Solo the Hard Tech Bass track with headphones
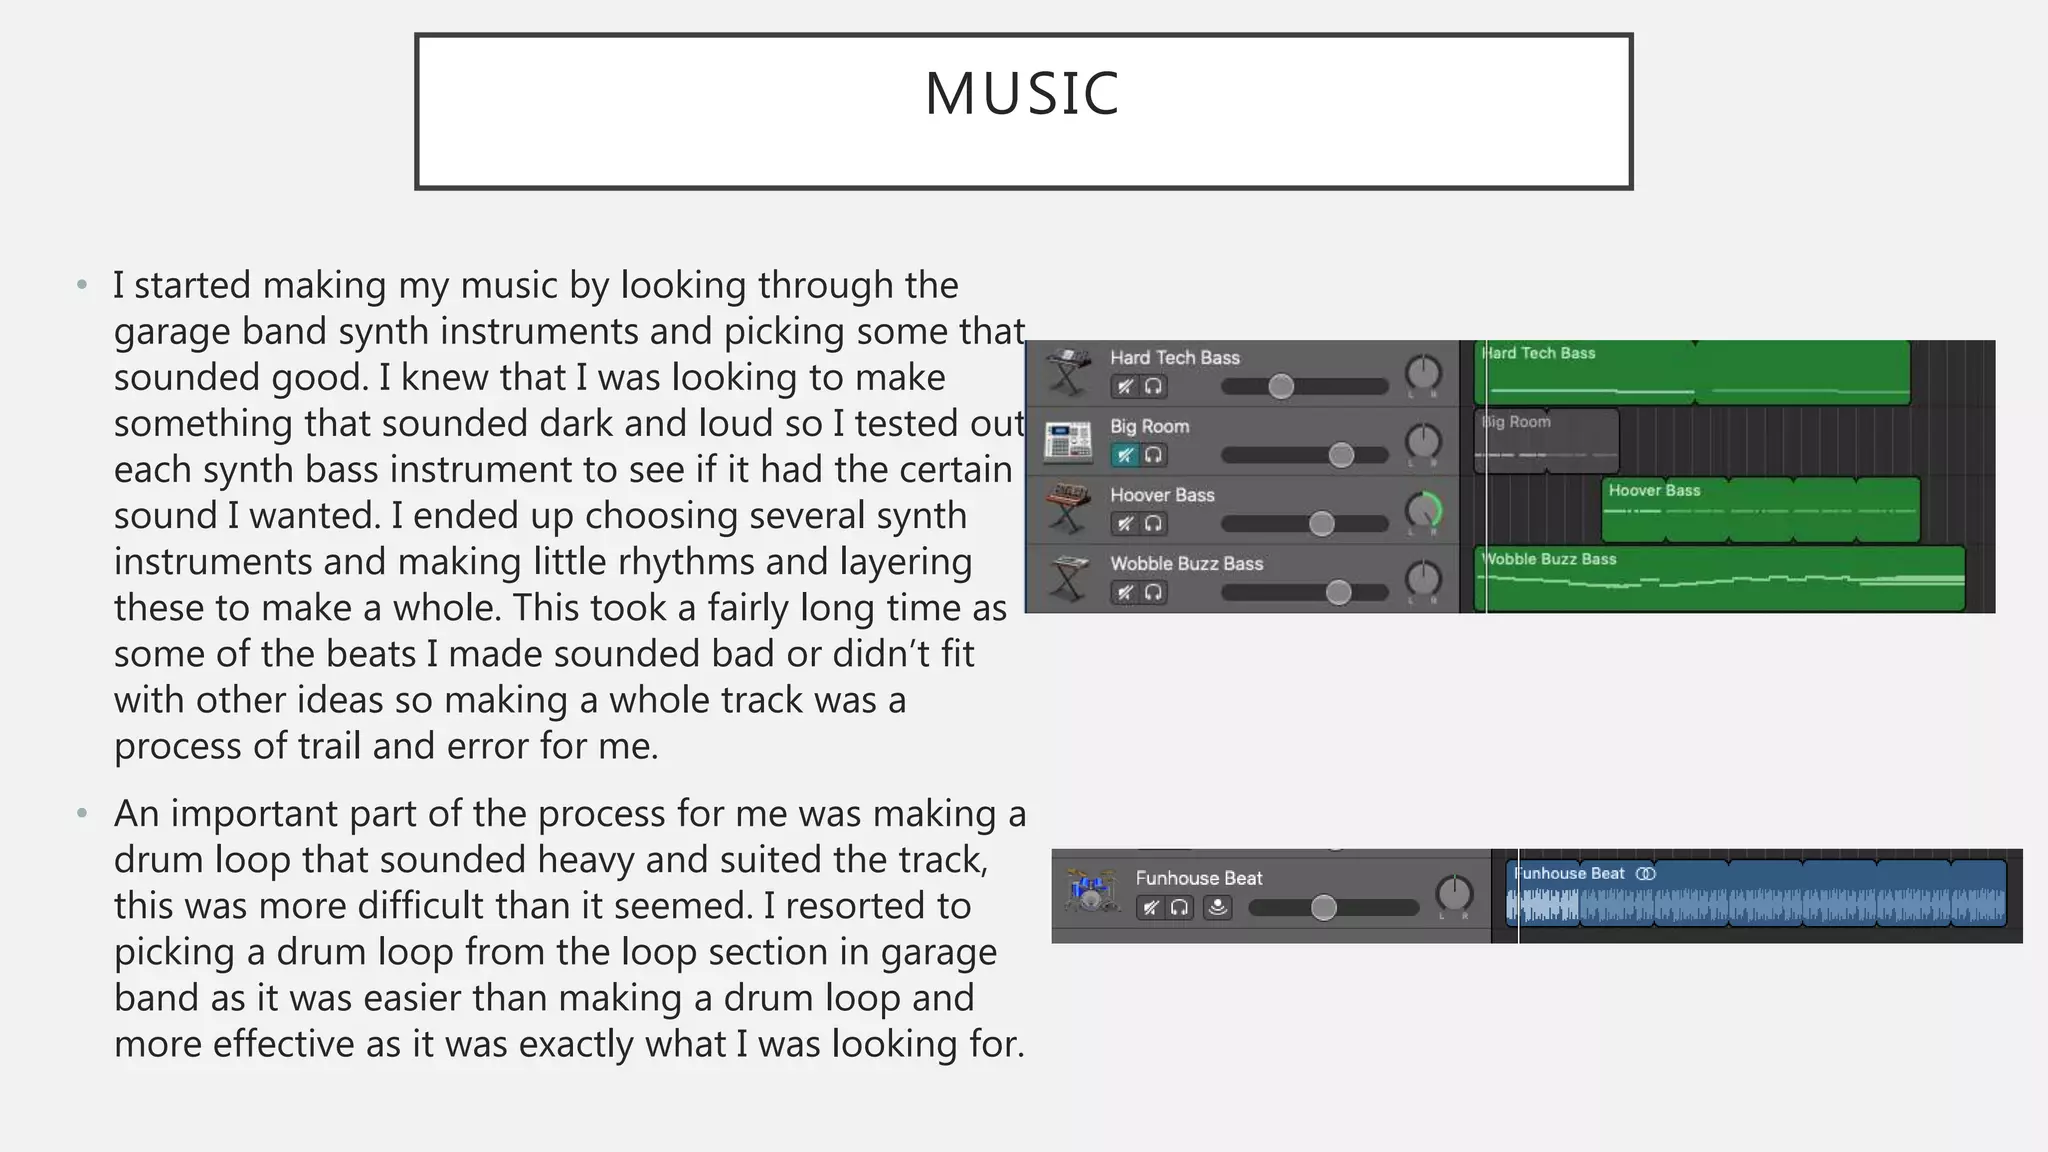This screenshot has height=1152, width=2048. pos(1154,386)
